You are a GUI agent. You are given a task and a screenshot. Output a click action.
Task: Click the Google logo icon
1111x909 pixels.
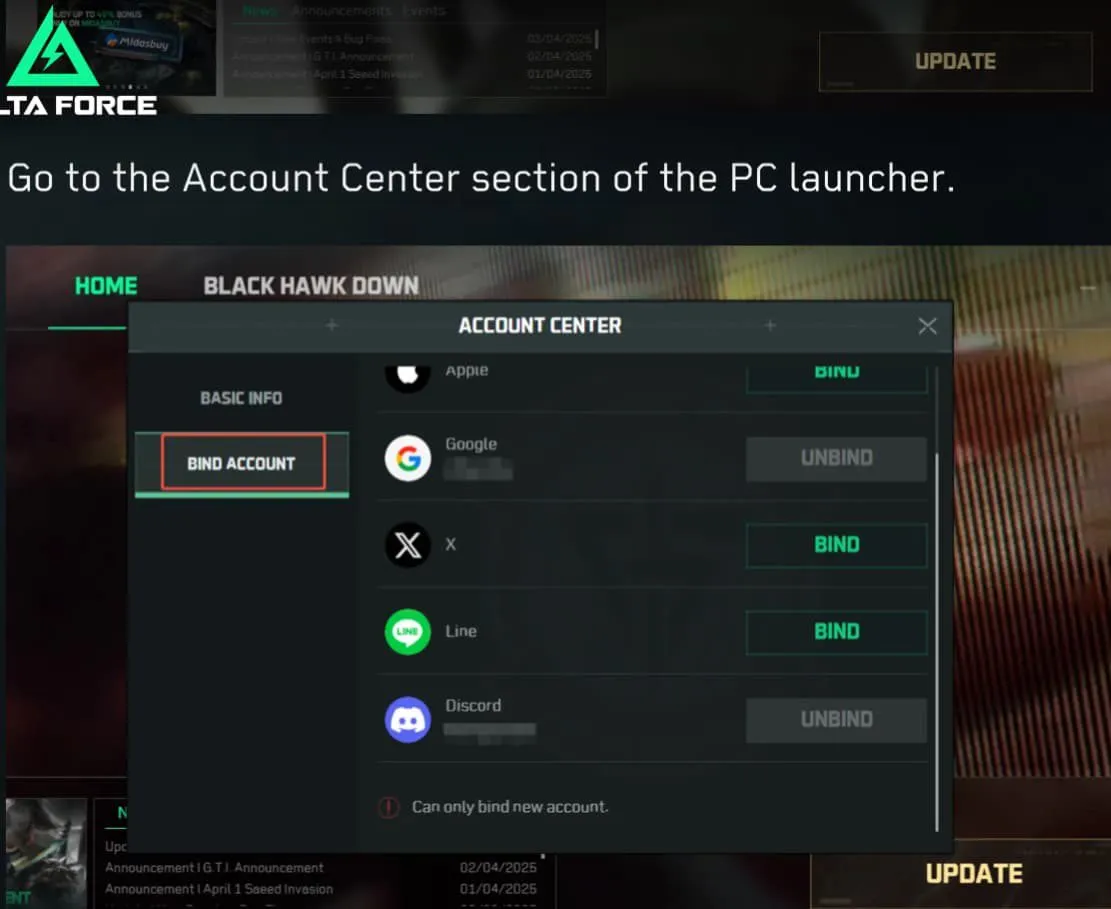click(407, 458)
